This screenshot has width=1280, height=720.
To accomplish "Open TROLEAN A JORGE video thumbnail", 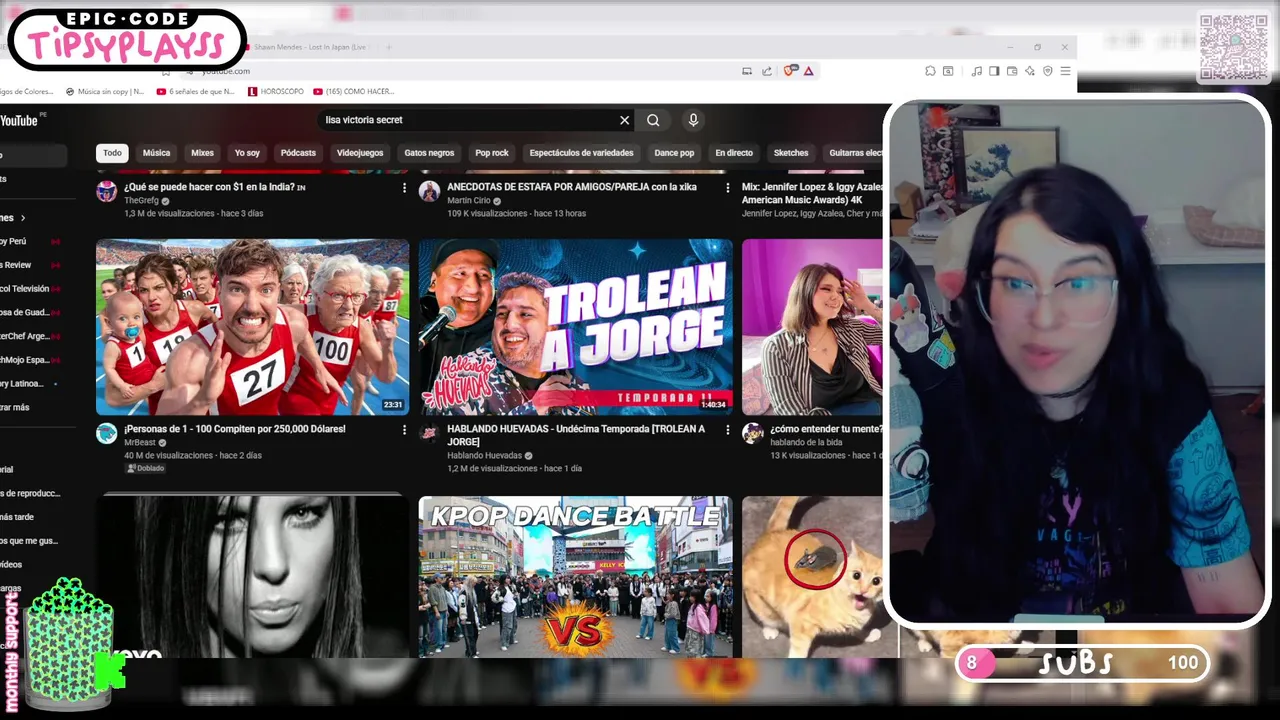I will [576, 327].
